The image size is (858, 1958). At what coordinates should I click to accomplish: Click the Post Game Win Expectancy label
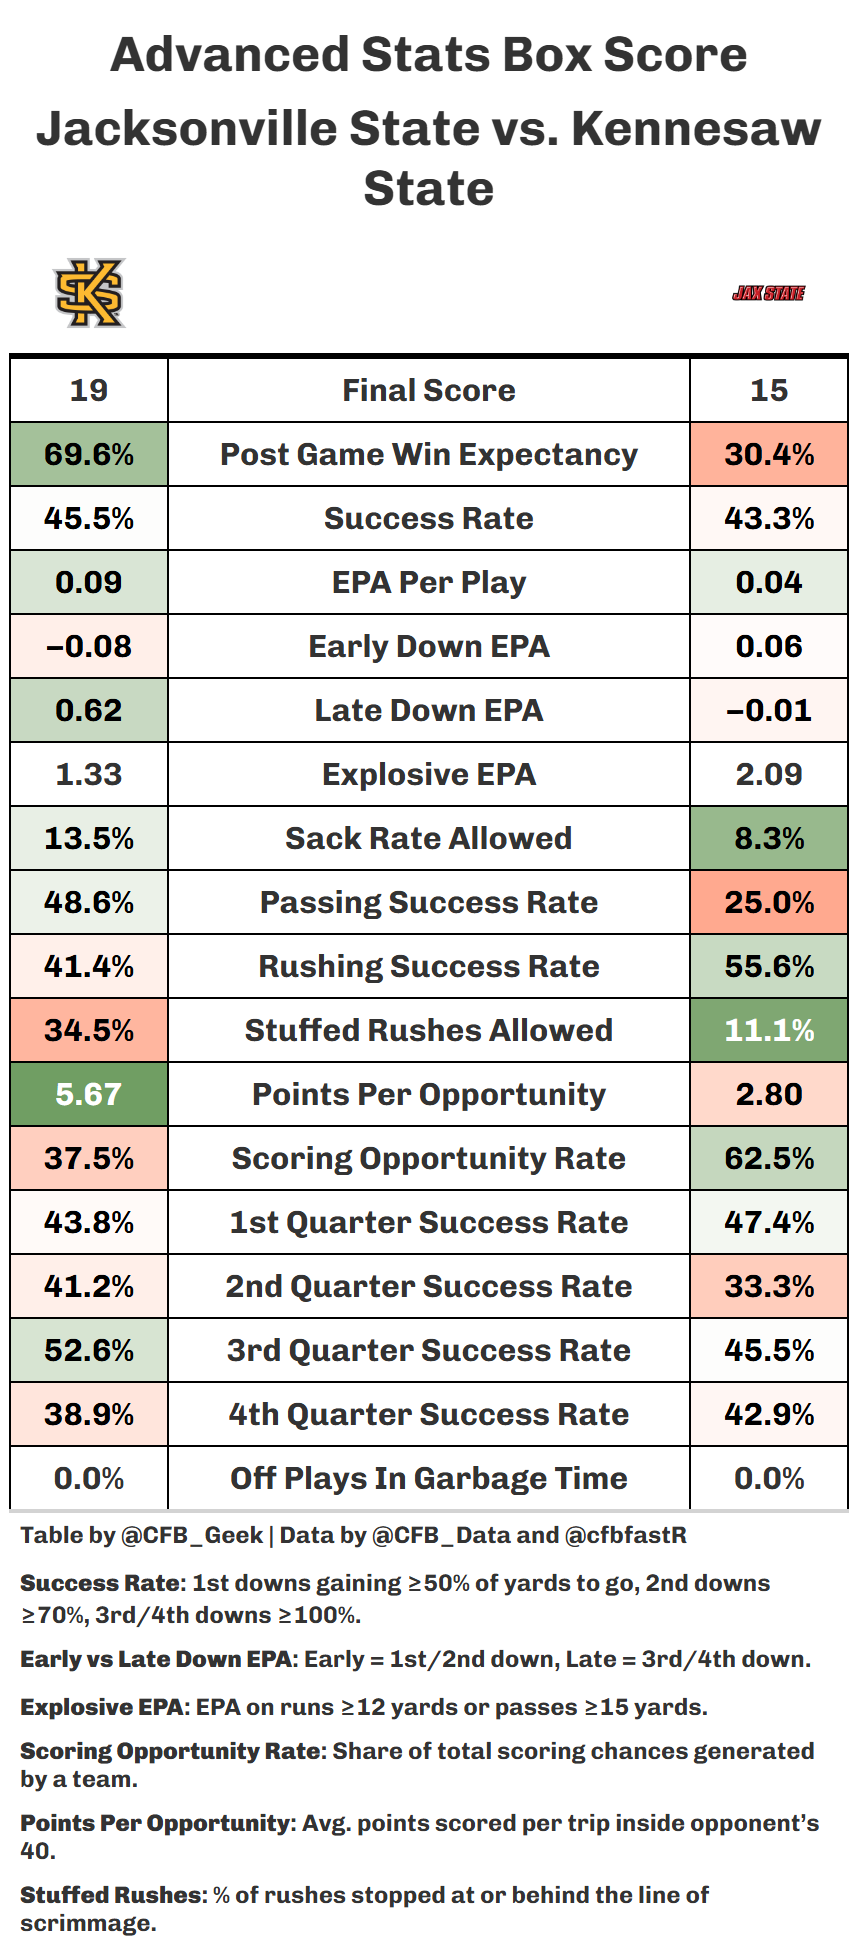point(428,454)
